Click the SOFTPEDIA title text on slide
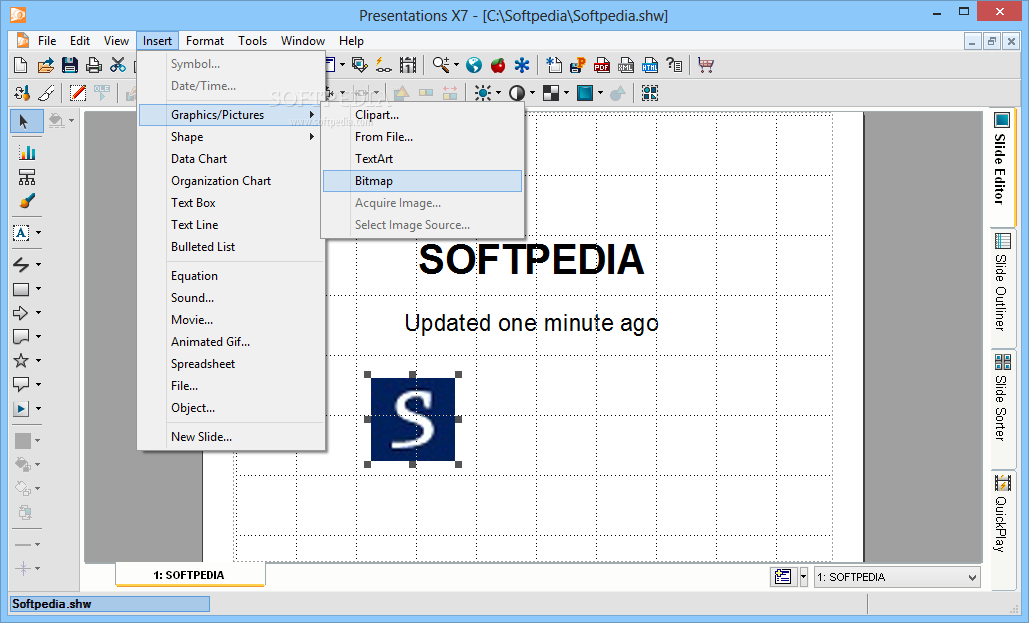The height and width of the screenshot is (623, 1029). [x=531, y=259]
